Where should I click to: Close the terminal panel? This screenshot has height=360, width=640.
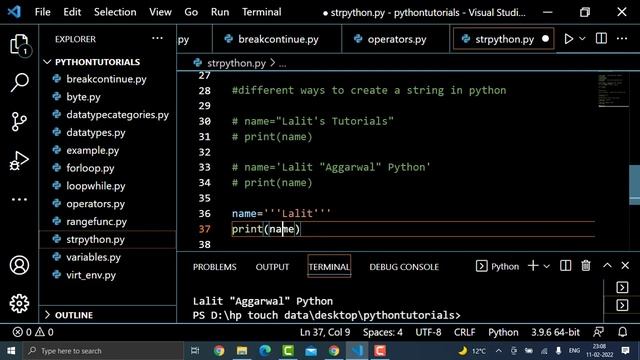click(625, 266)
